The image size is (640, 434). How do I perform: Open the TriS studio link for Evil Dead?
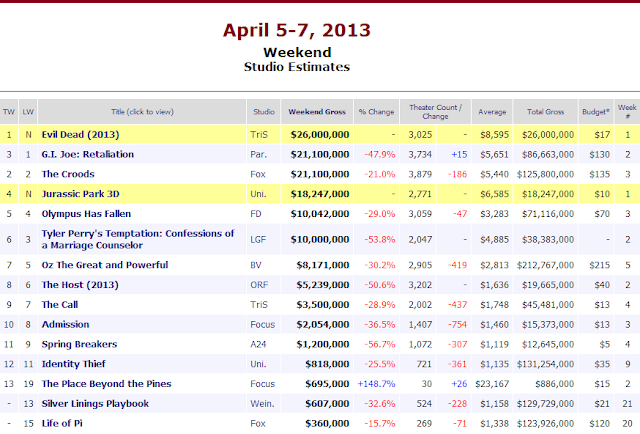pos(259,135)
